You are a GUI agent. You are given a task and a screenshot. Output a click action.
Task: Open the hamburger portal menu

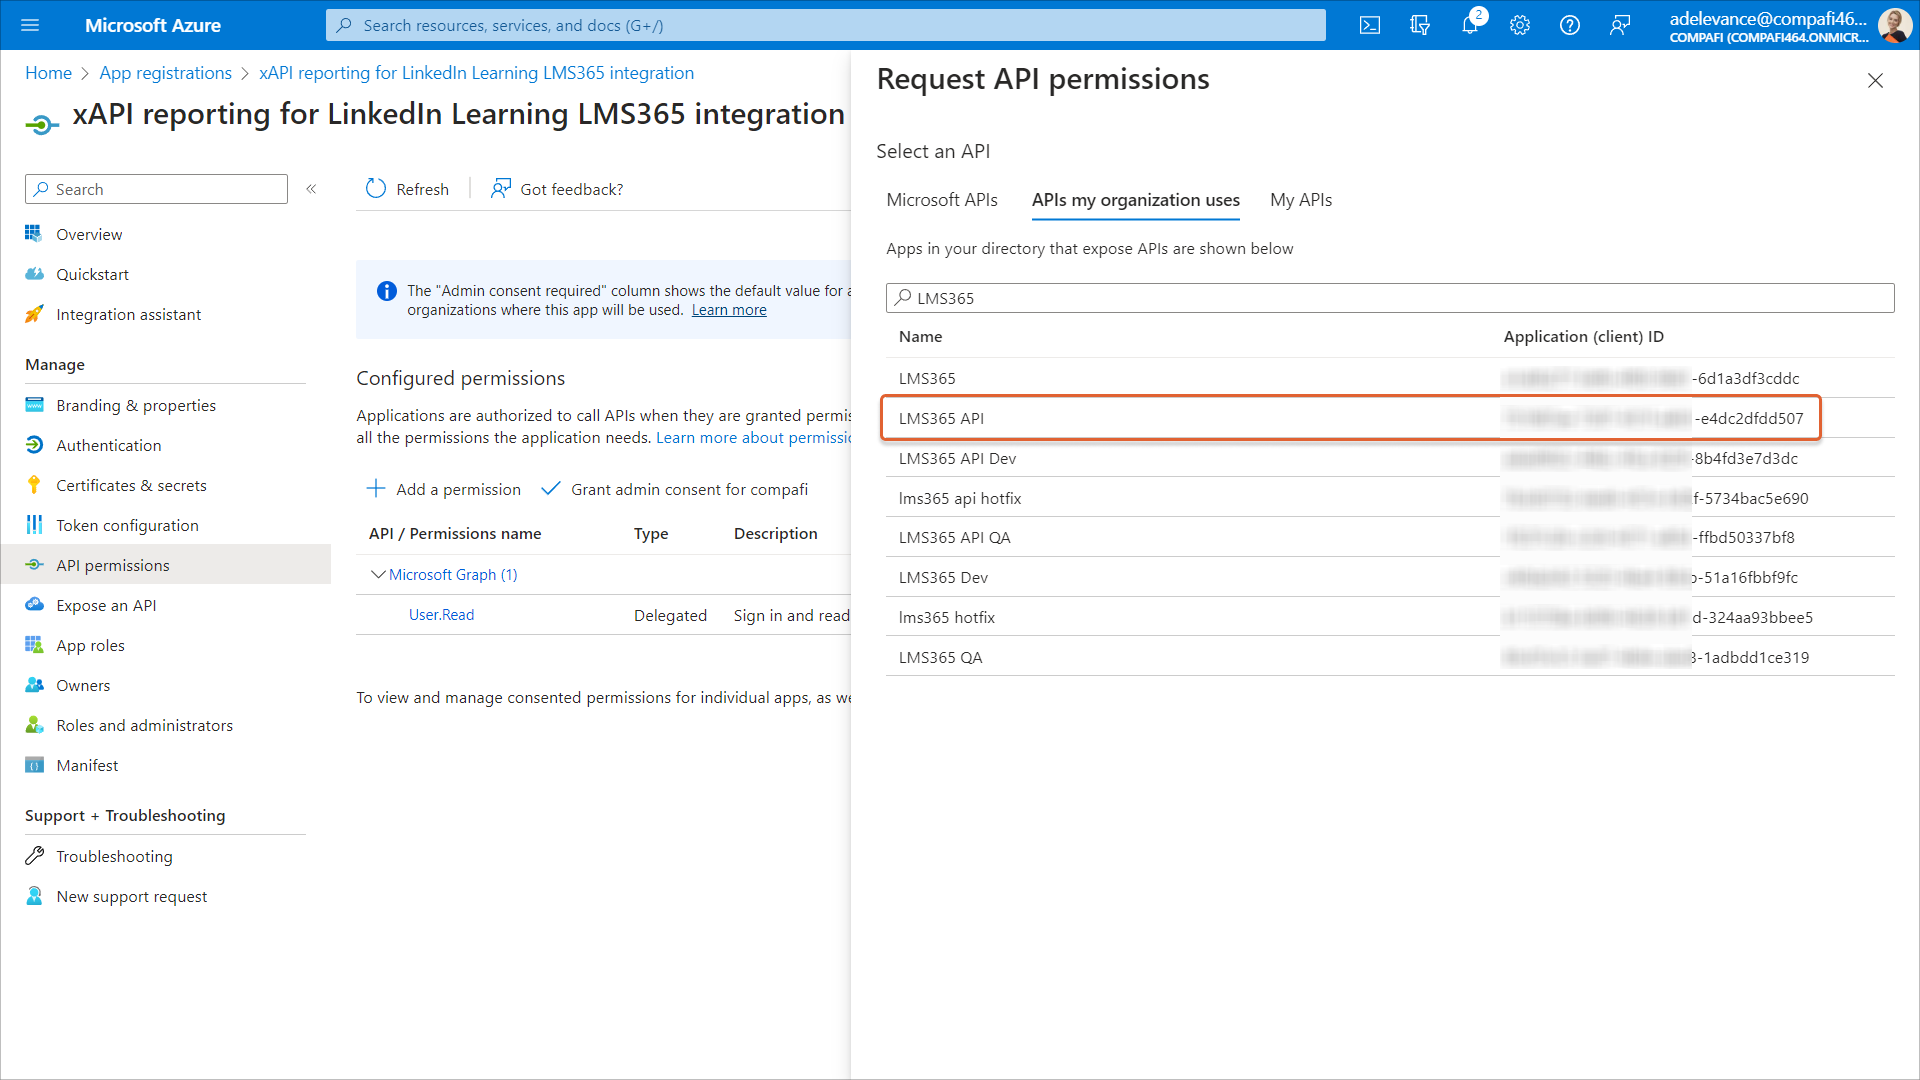(x=30, y=25)
